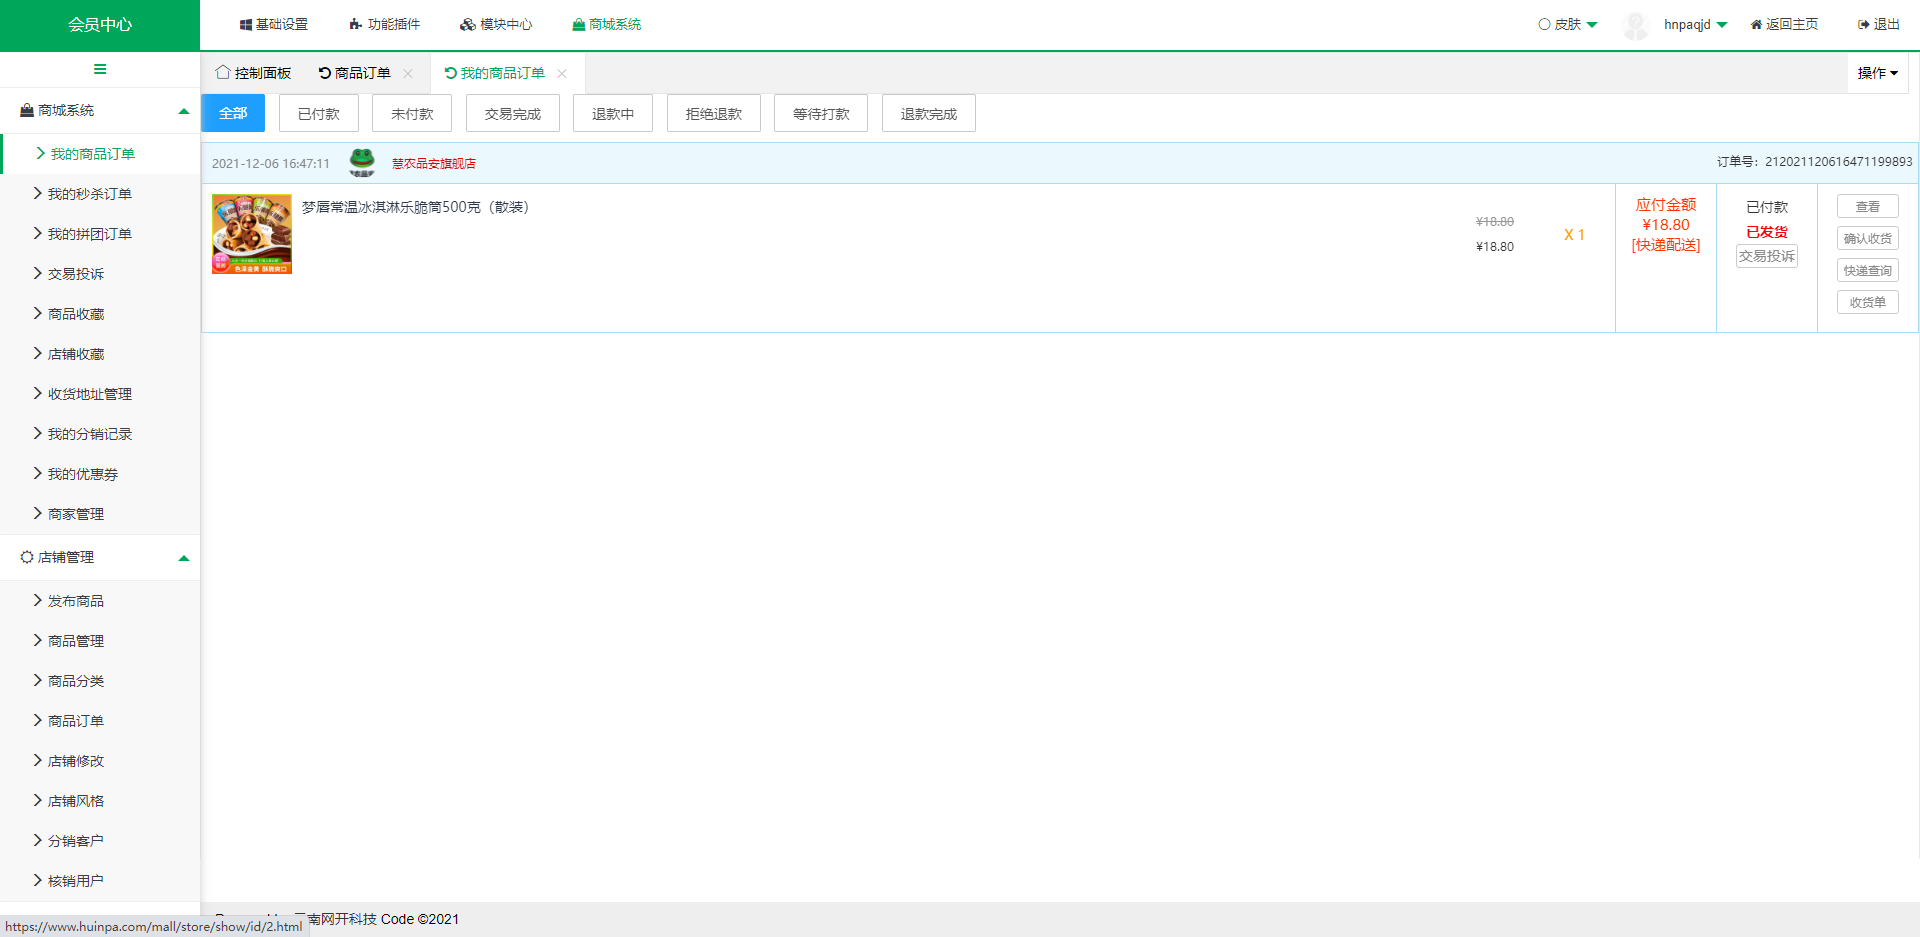
Task: Open the 模块中心 menu
Action: coord(496,25)
